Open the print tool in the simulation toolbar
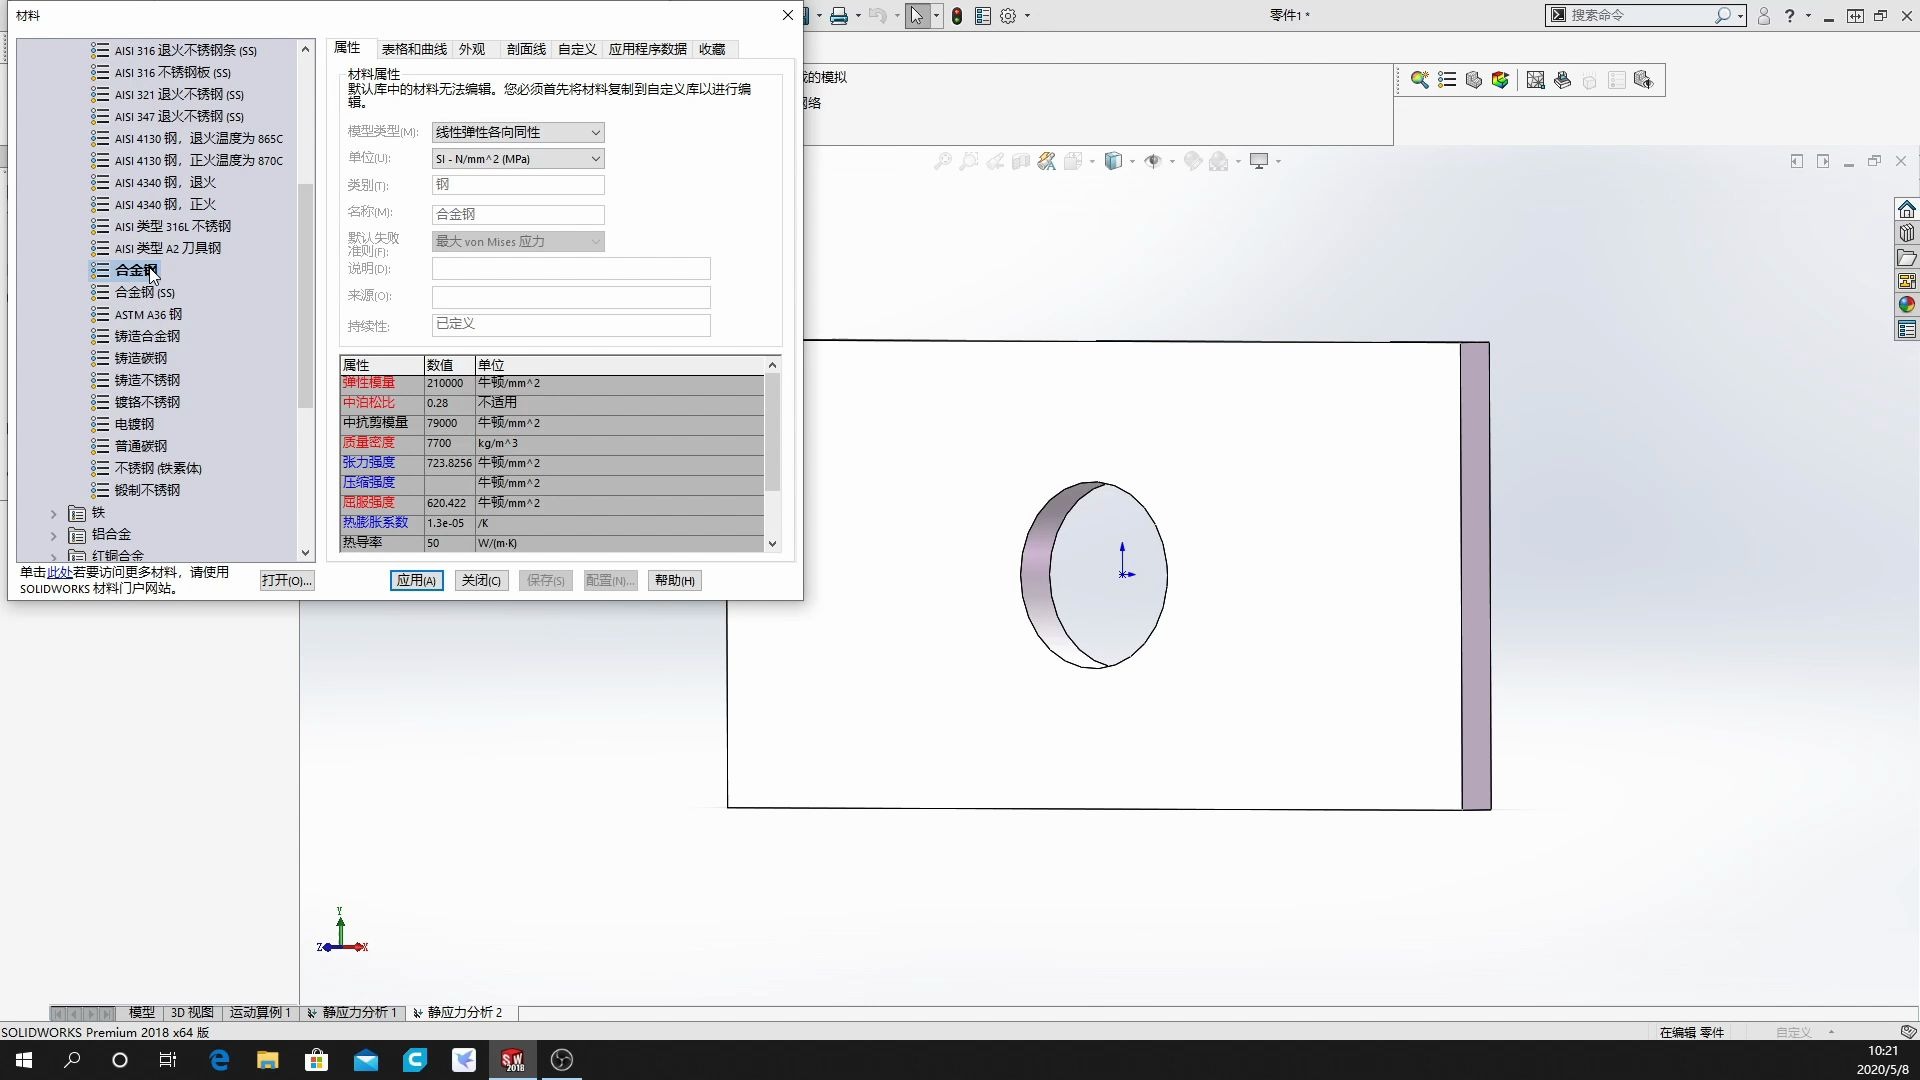Viewport: 1920px width, 1080px height. pyautogui.click(x=1563, y=80)
